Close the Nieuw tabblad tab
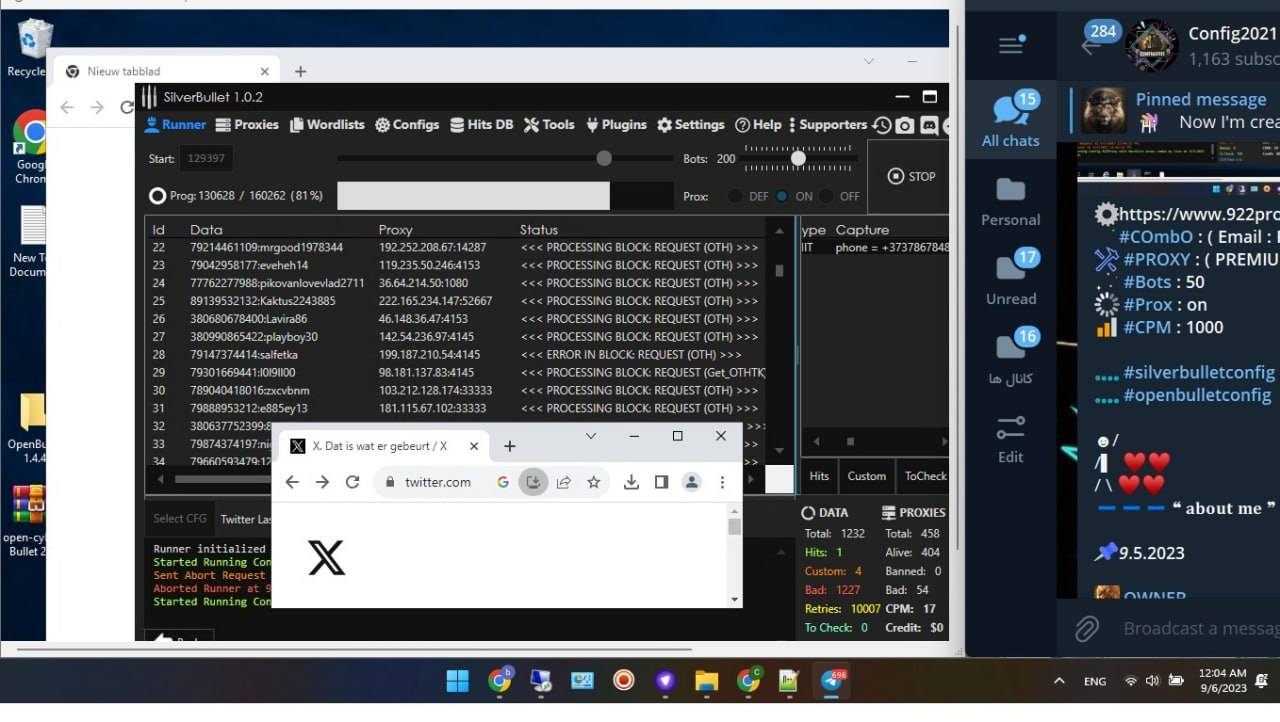This screenshot has width=1280, height=722. click(x=265, y=71)
